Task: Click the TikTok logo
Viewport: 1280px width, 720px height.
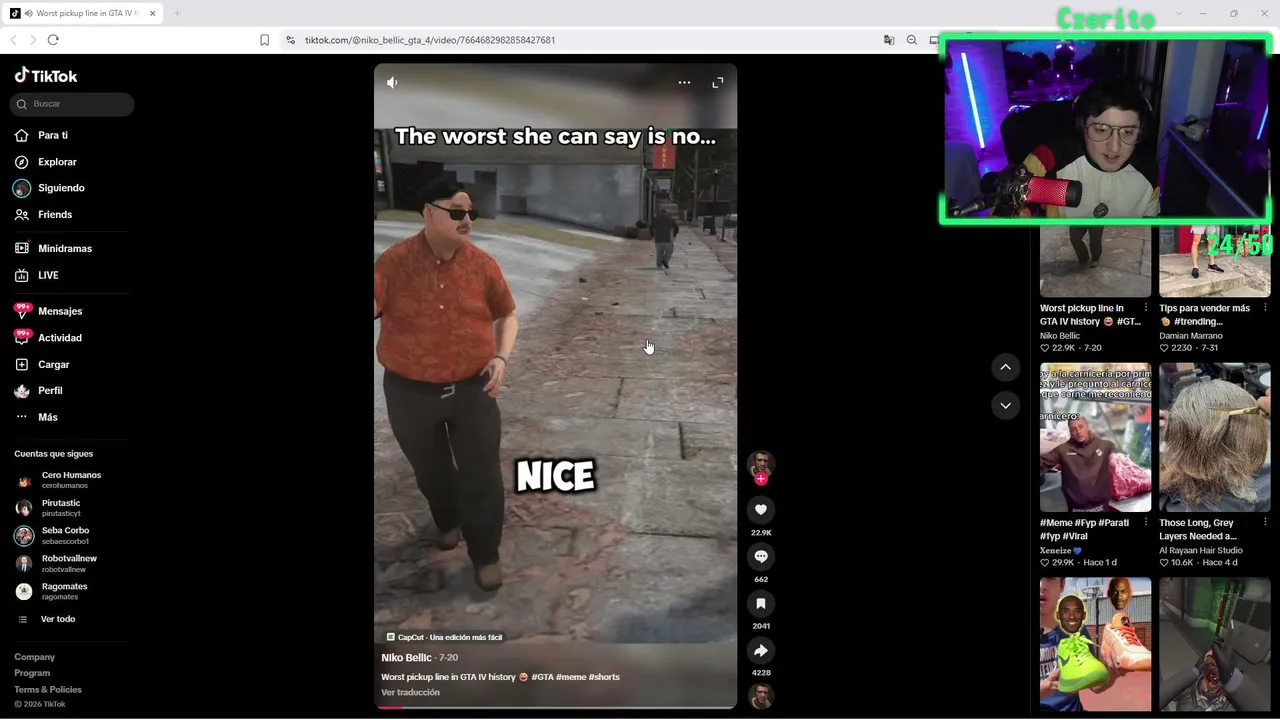Action: [46, 76]
